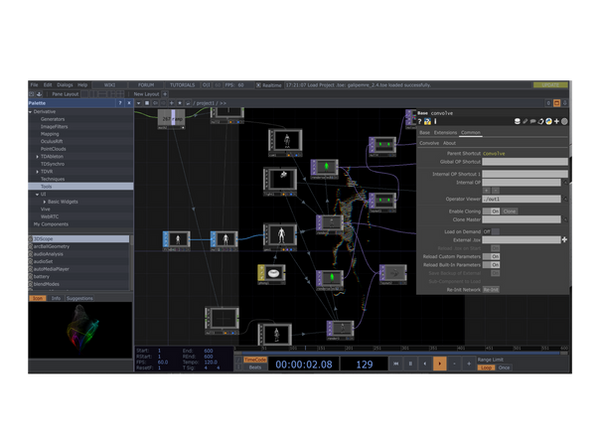Expand the TDAbleton folder
This screenshot has width=600, height=424.
coord(37,157)
